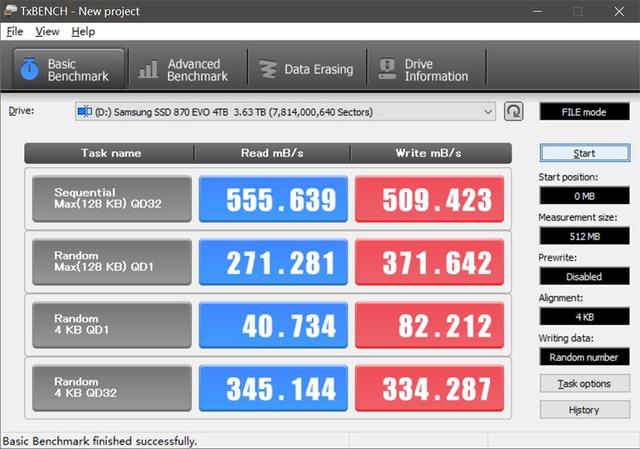This screenshot has width=640, height=449.
Task: Click the drive icon in the Drive combo box
Action: [x=84, y=111]
